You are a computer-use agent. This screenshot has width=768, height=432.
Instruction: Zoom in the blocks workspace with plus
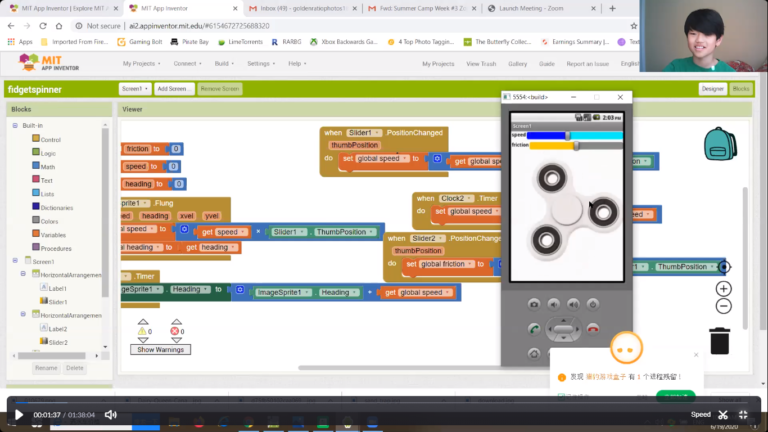point(723,288)
